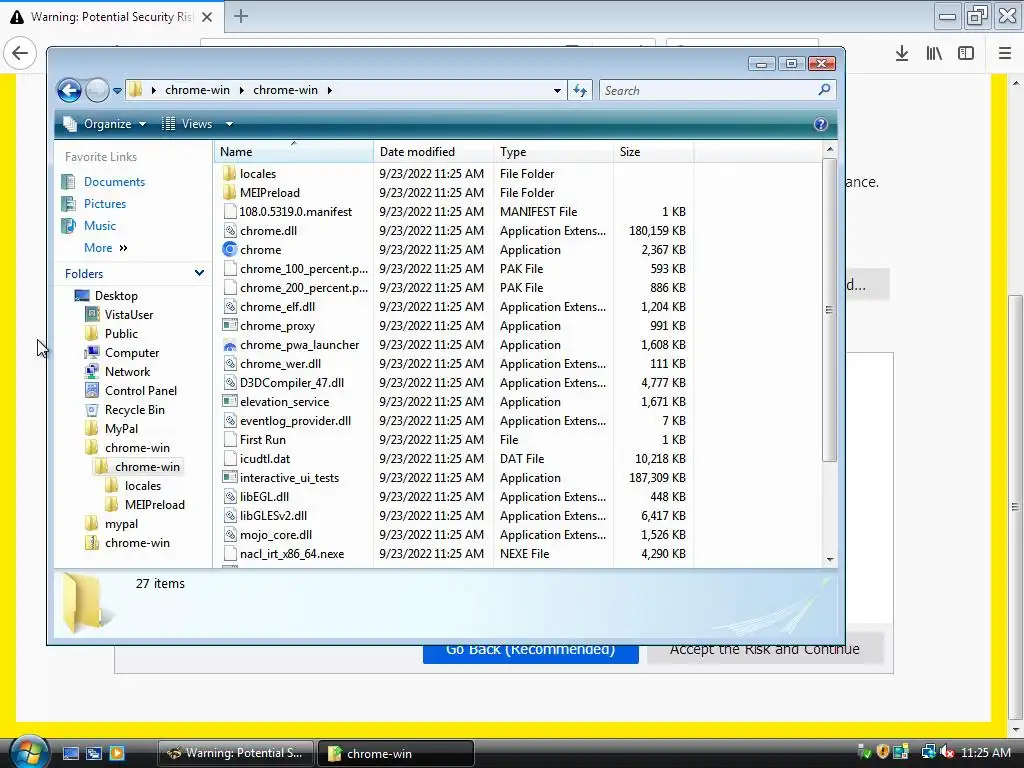Sort by Size column header

(x=653, y=152)
